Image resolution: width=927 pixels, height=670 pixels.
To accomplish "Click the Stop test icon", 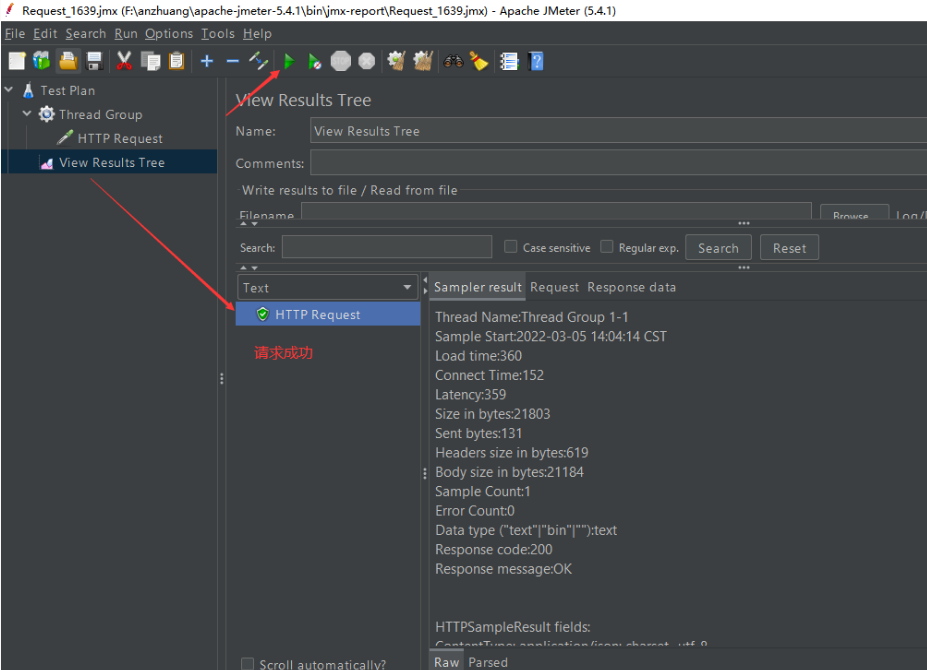I will pos(341,61).
